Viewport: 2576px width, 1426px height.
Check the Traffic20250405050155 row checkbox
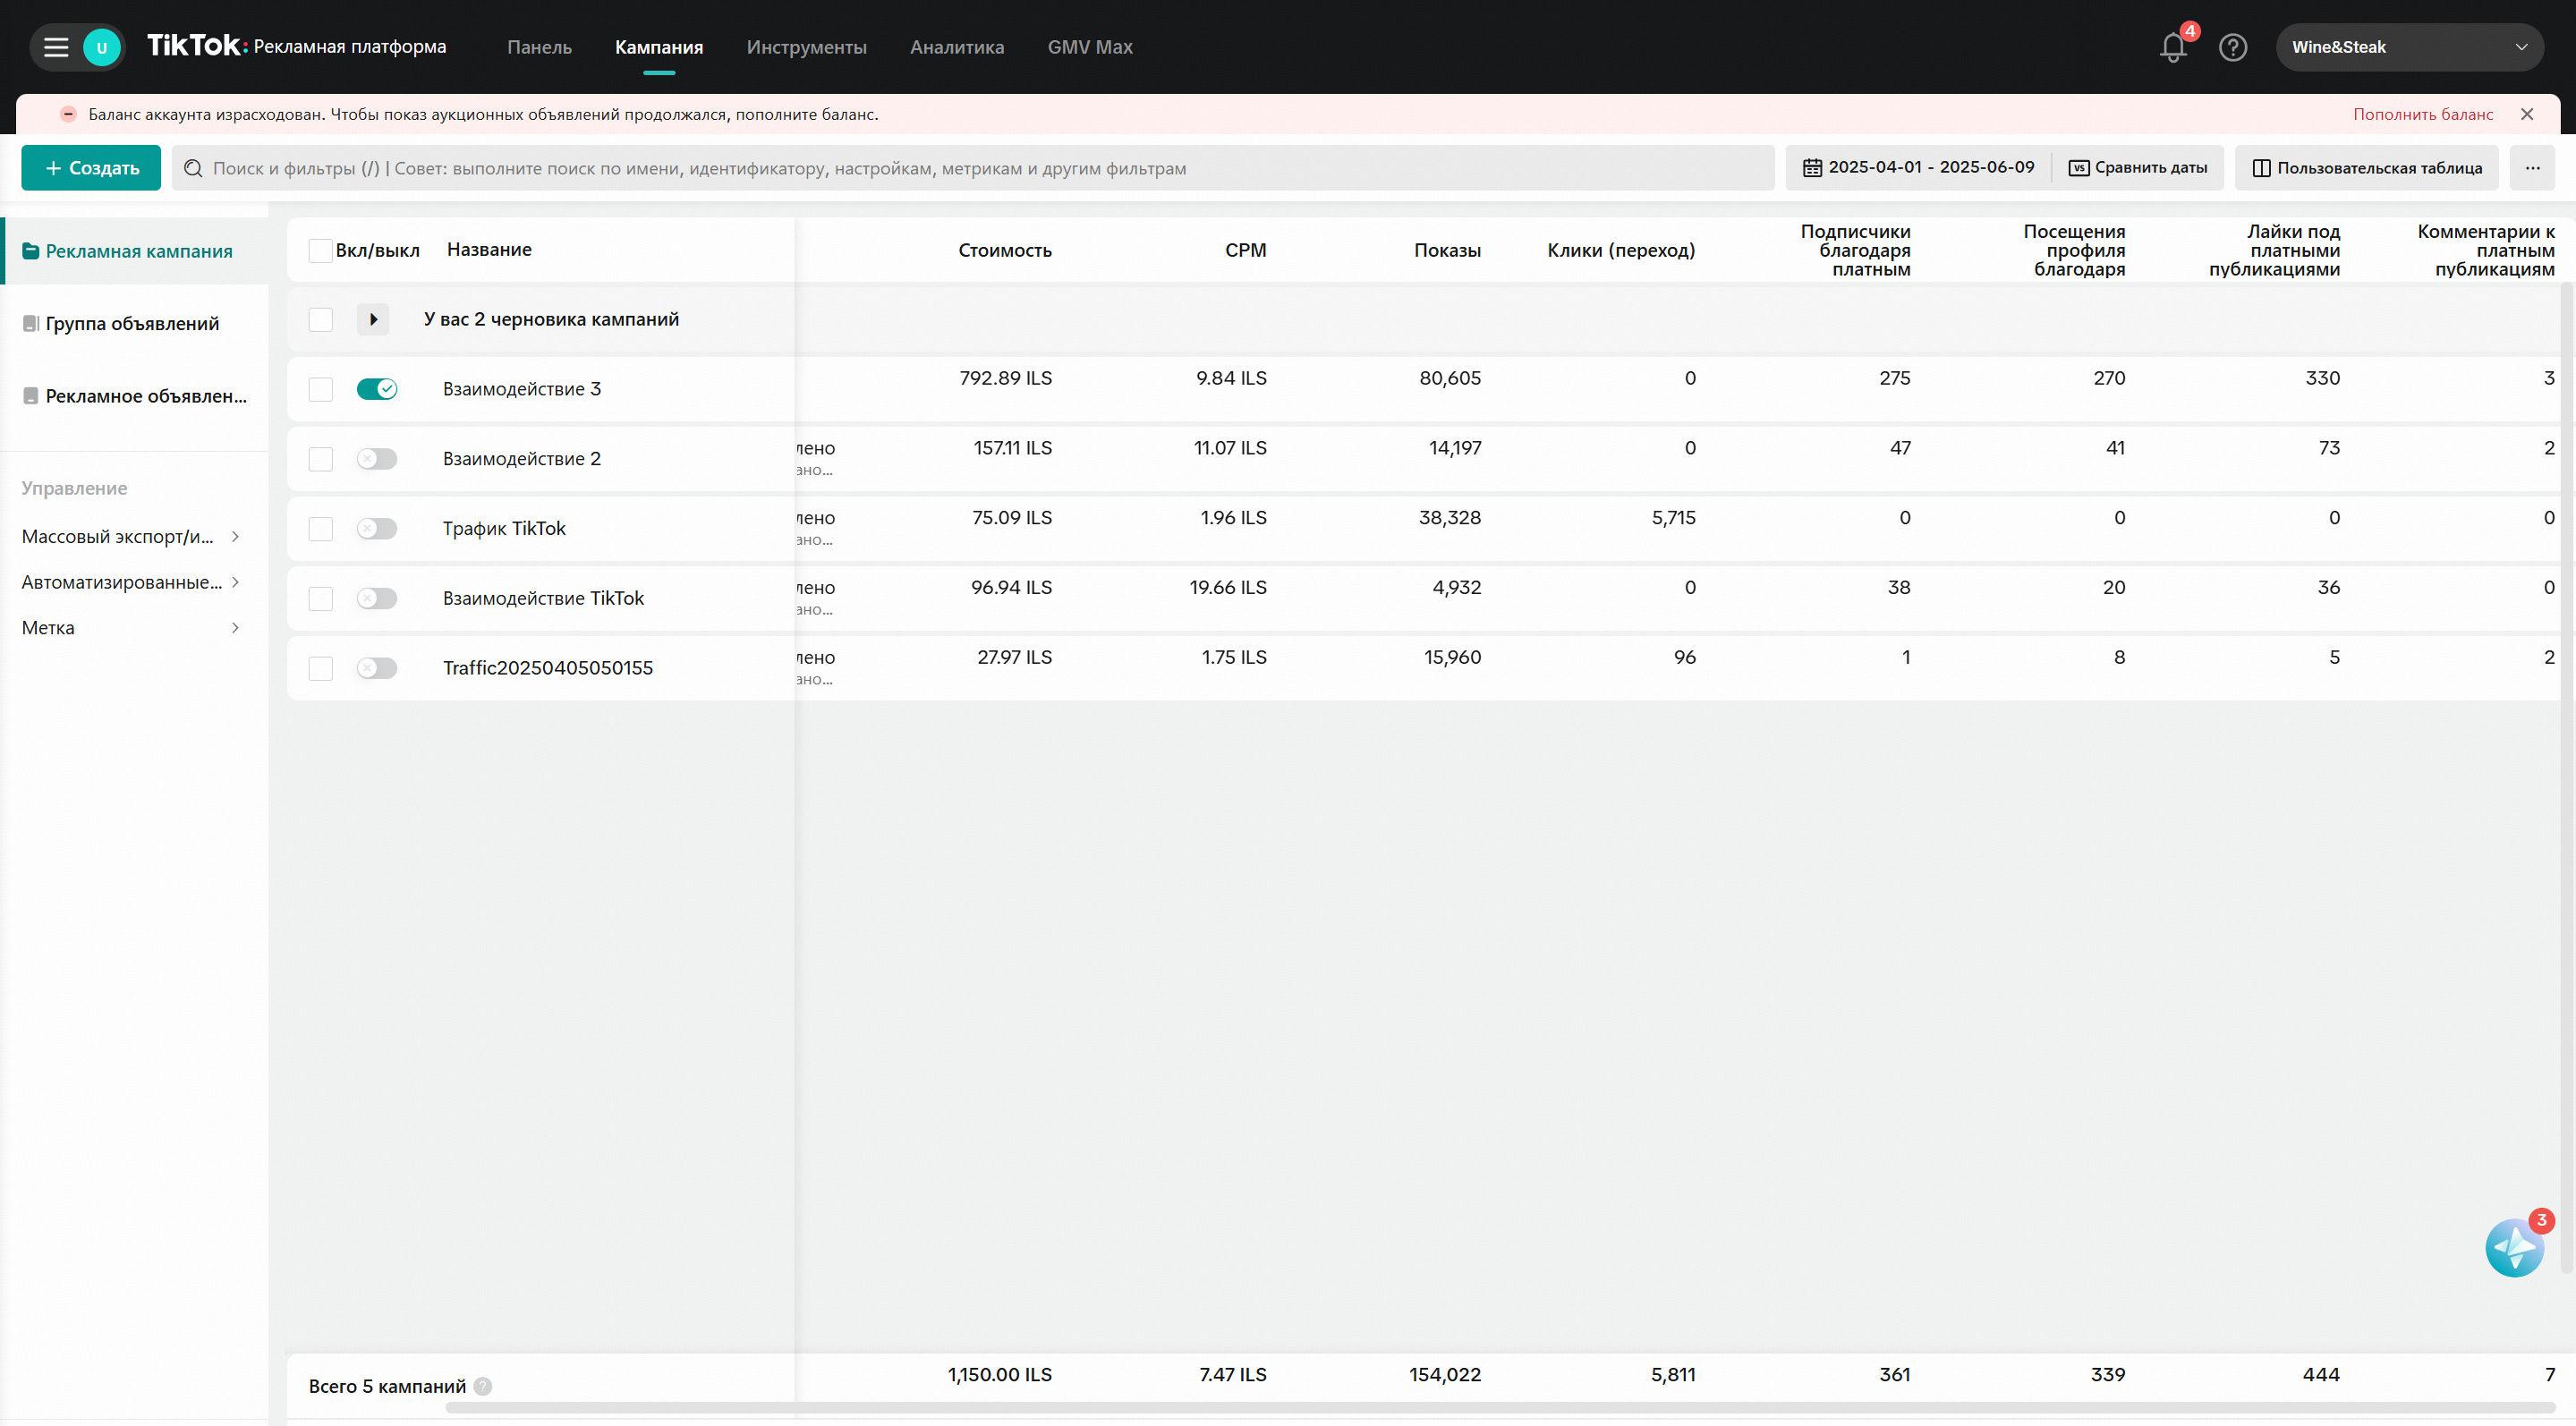(x=320, y=668)
